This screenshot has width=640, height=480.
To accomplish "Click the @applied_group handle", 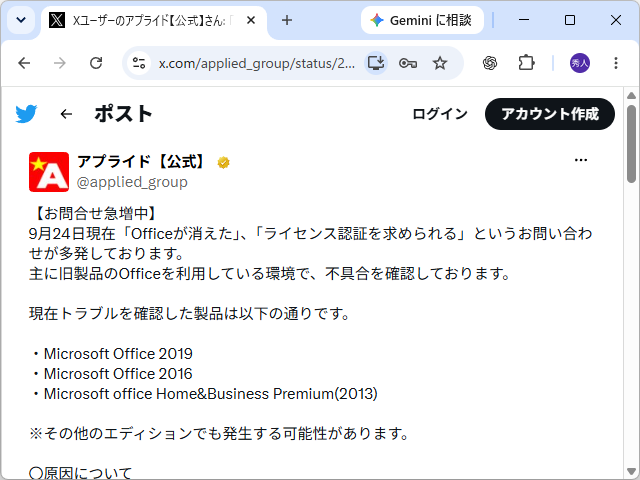I will [x=132, y=182].
